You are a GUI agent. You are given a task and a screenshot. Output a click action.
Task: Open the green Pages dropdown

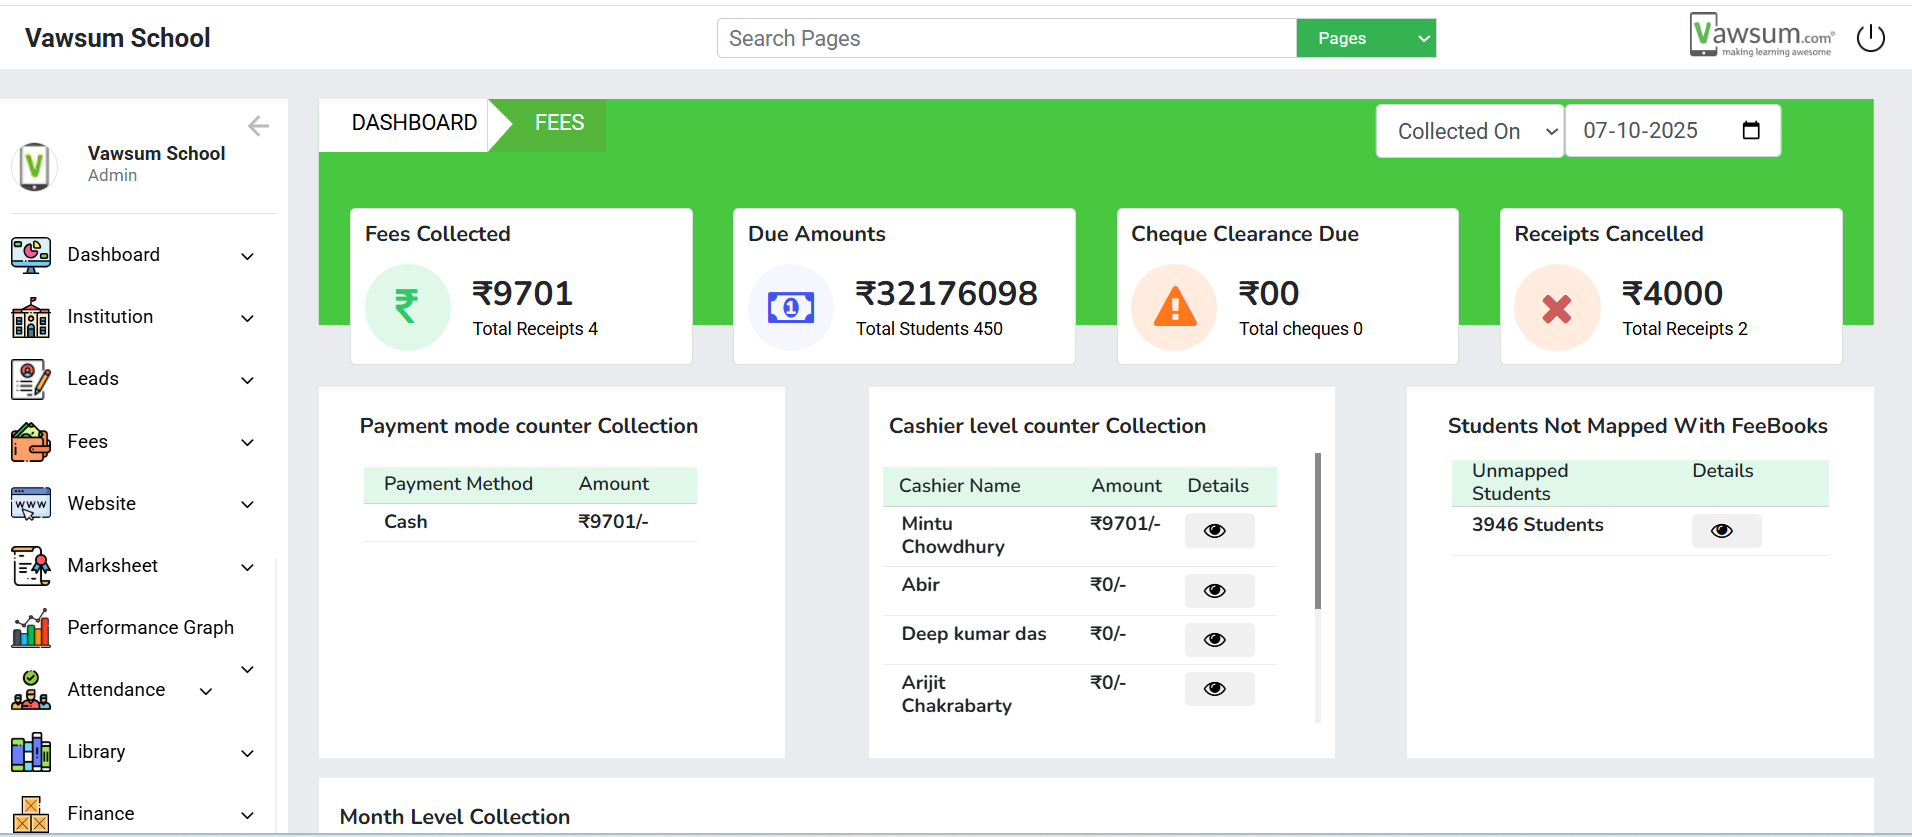point(1365,38)
